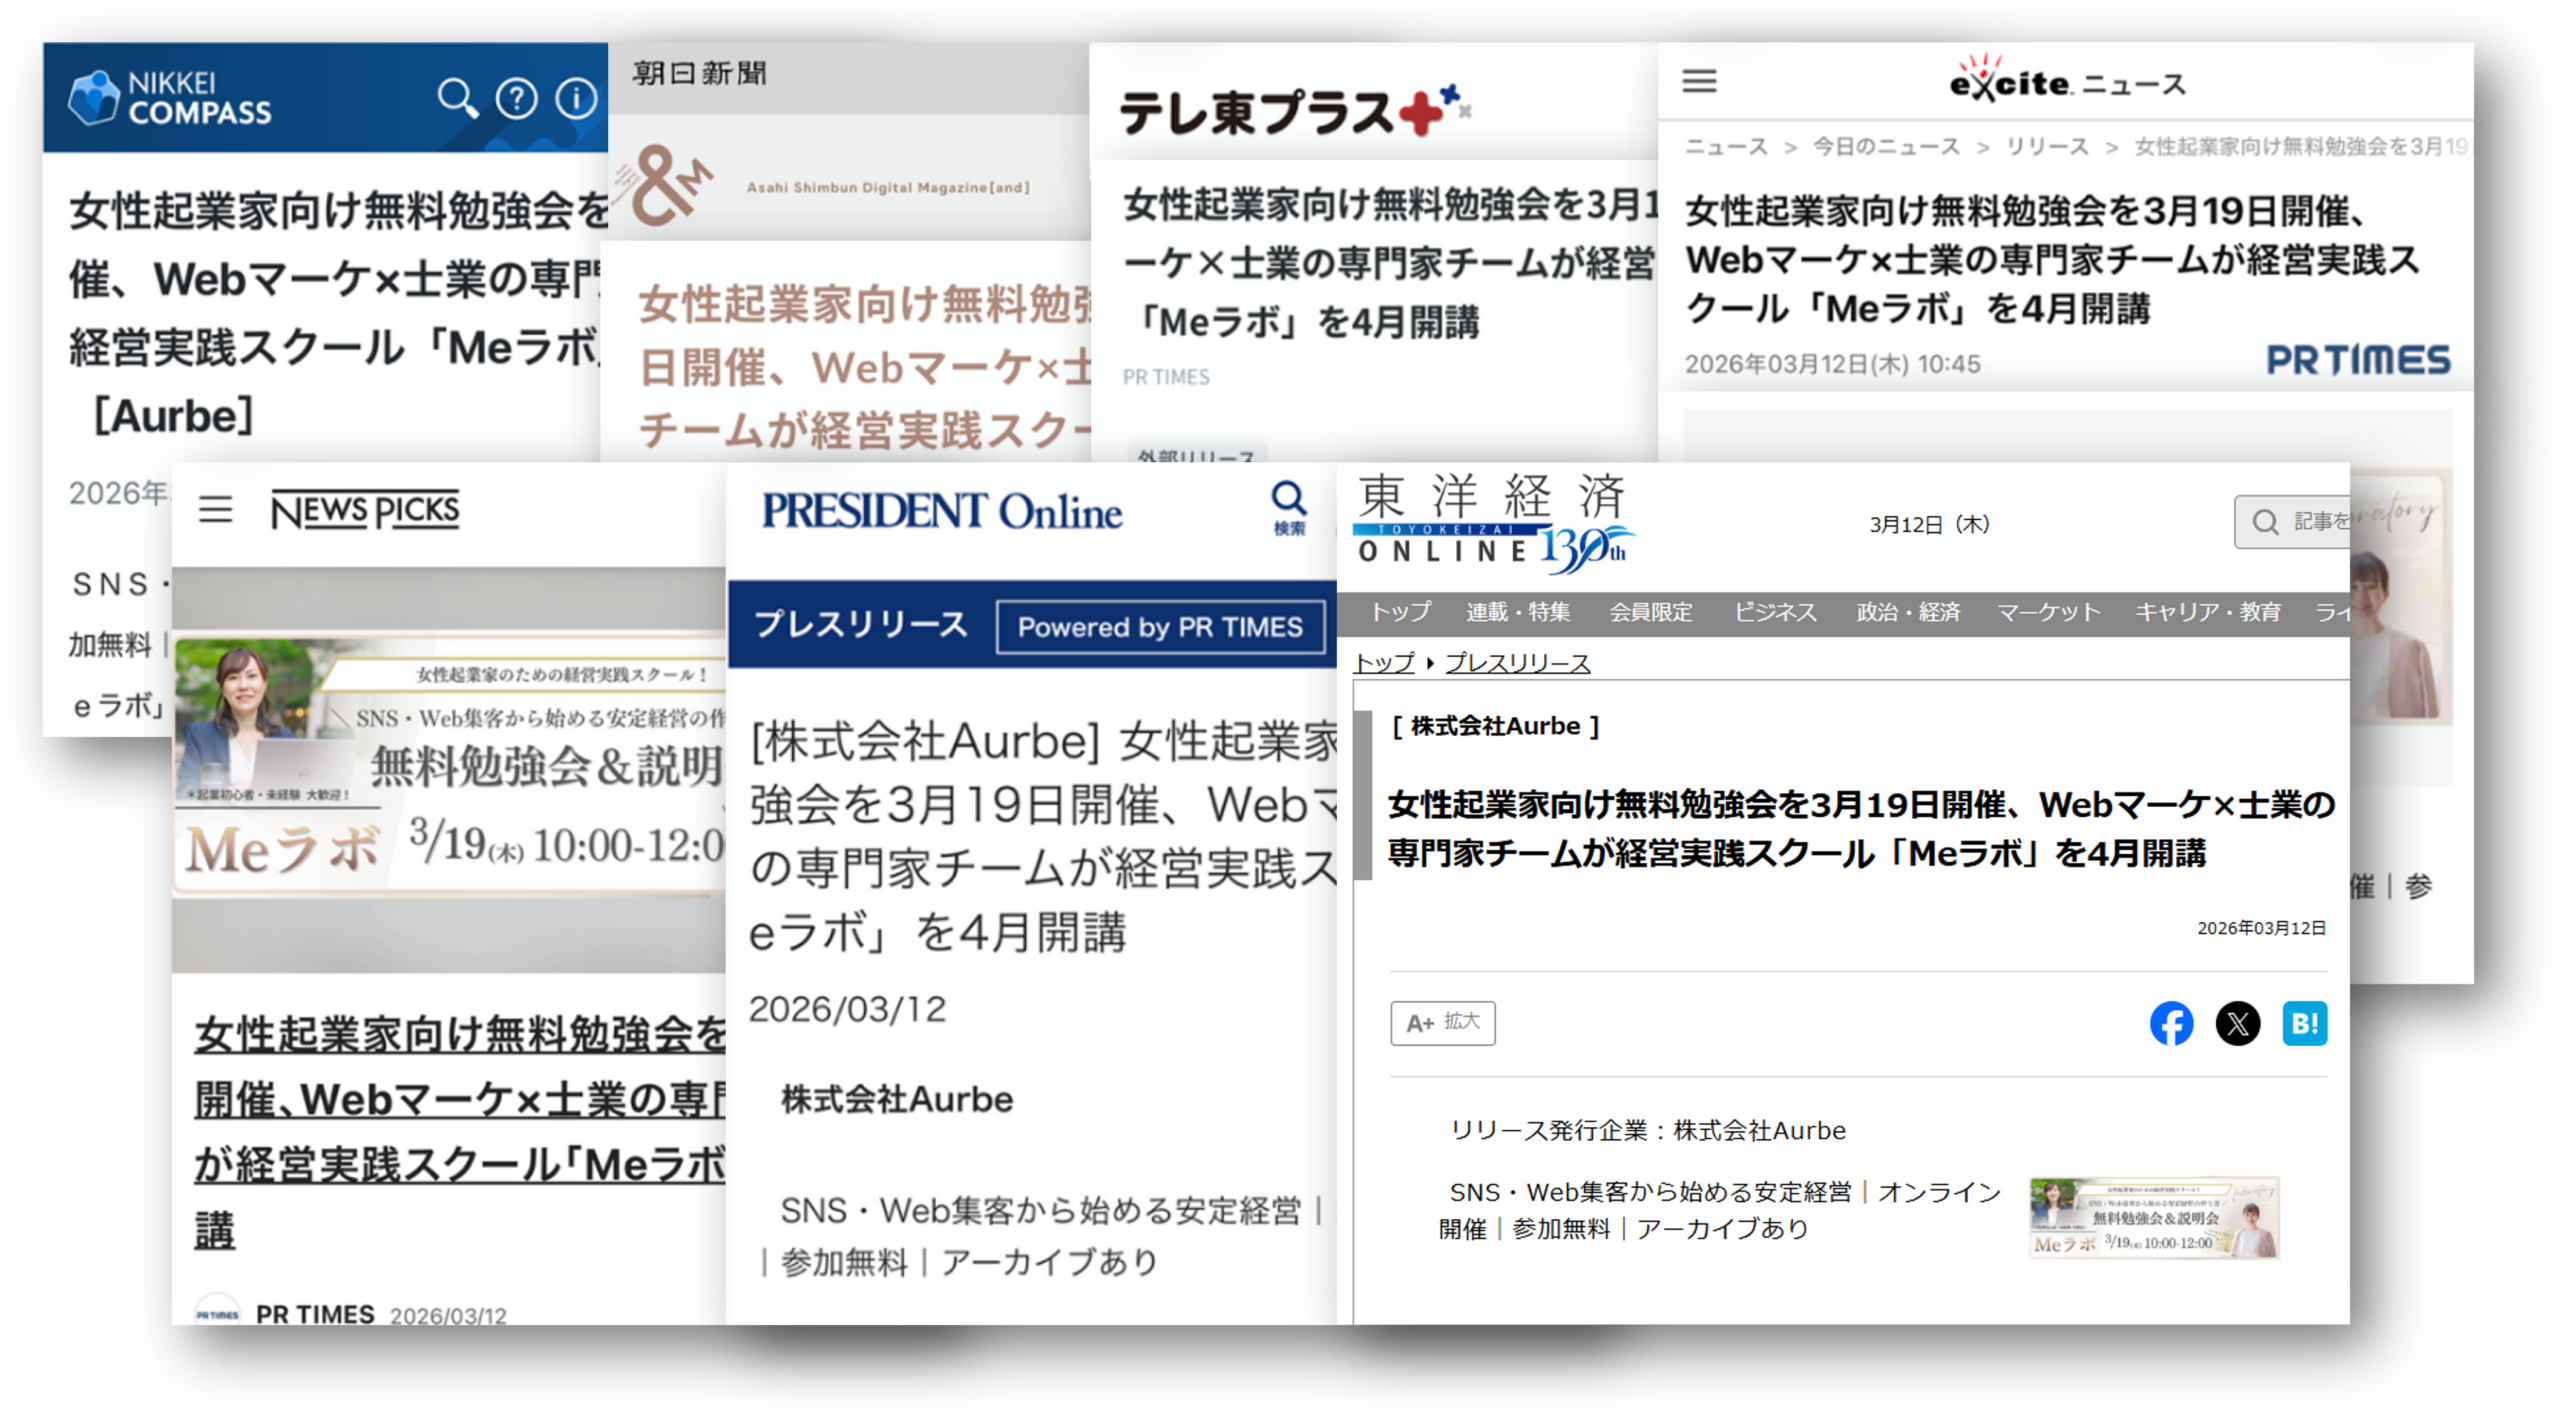Open the 連載・特集 menu item
Screen dimensions: 2560x1411
pyautogui.click(x=1518, y=612)
